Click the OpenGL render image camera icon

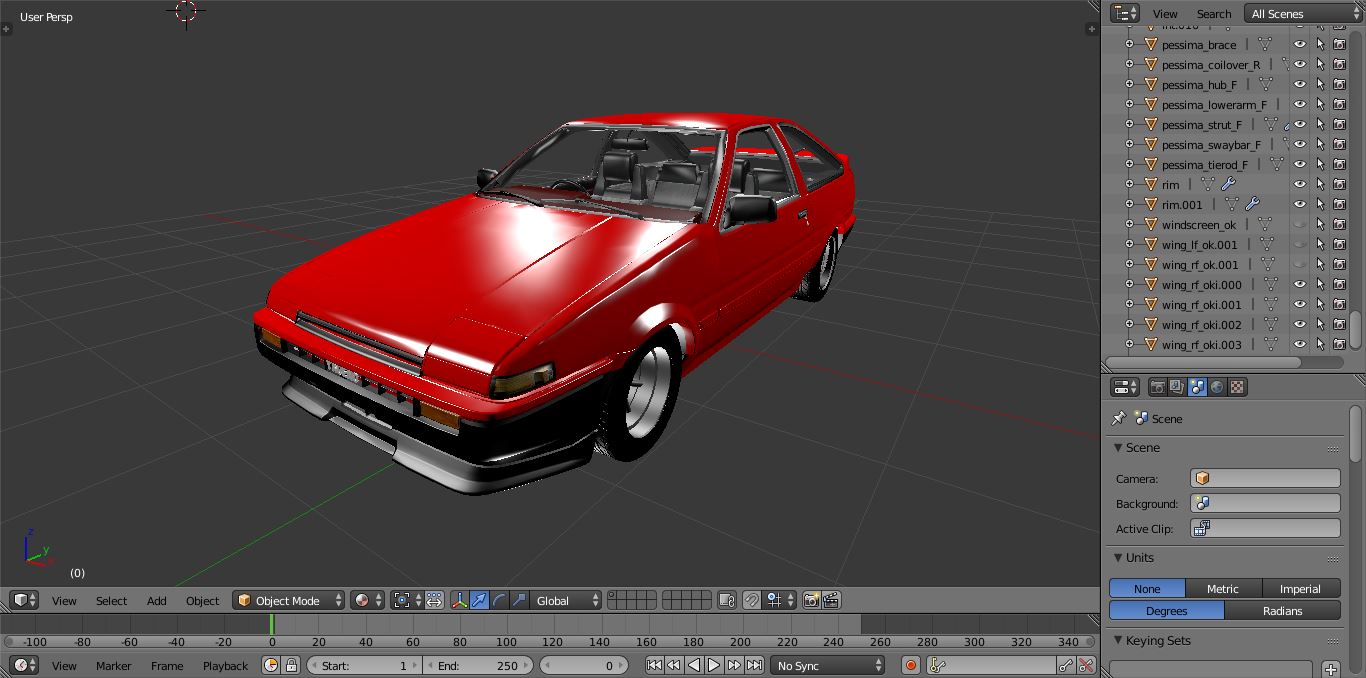click(811, 600)
